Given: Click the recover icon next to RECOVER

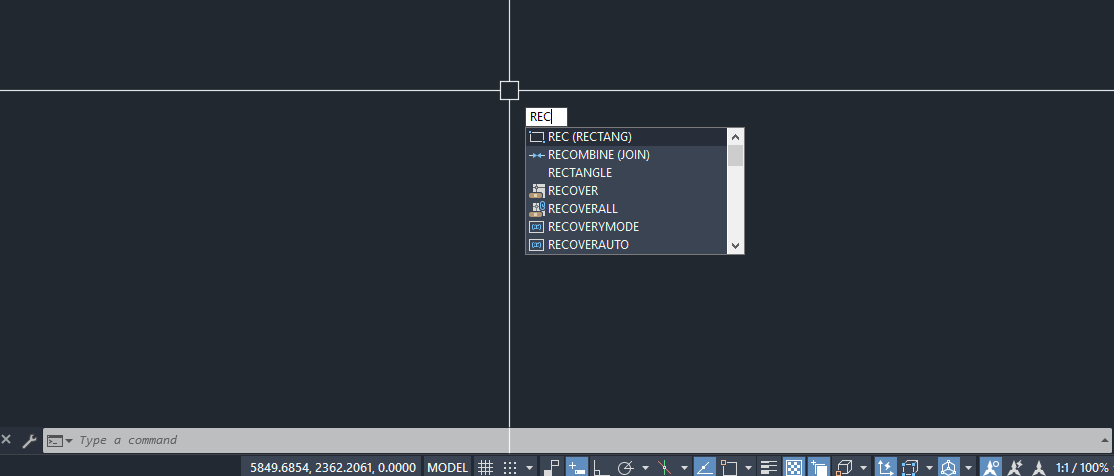Looking at the screenshot, I should coord(537,190).
